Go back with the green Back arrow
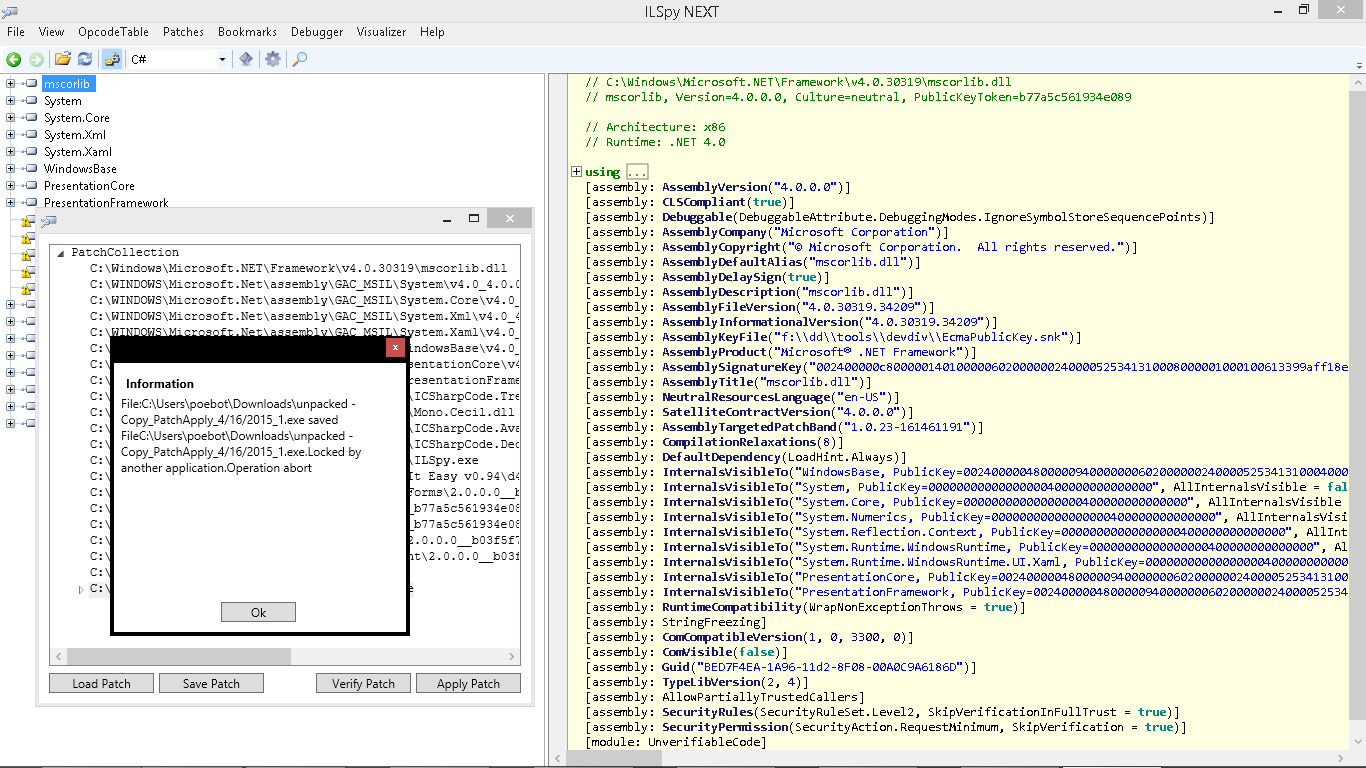This screenshot has width=1366, height=768. click(x=14, y=60)
